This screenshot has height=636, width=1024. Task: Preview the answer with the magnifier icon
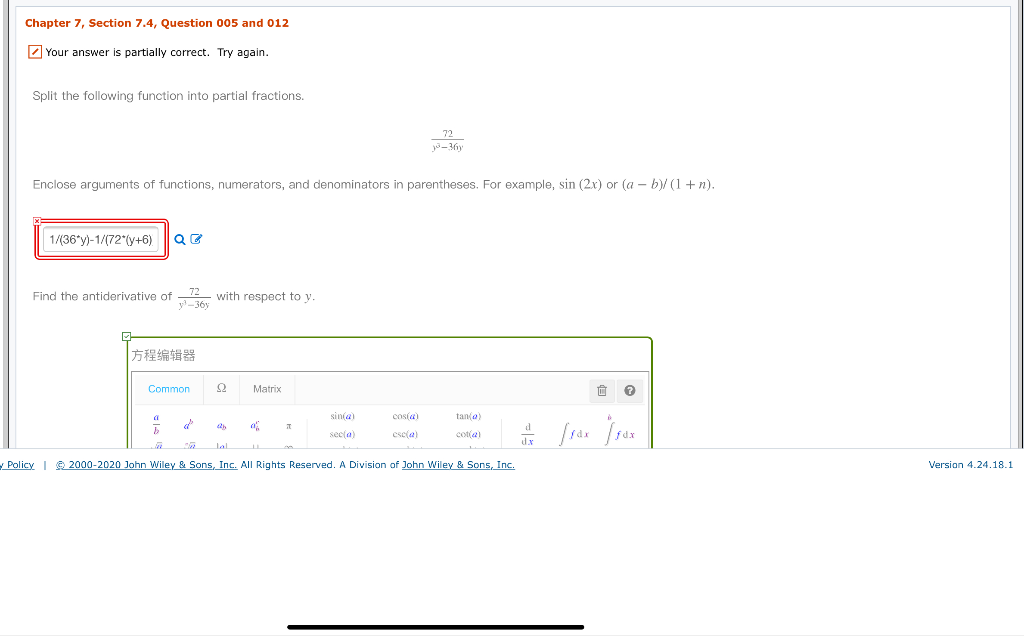[x=178, y=239]
